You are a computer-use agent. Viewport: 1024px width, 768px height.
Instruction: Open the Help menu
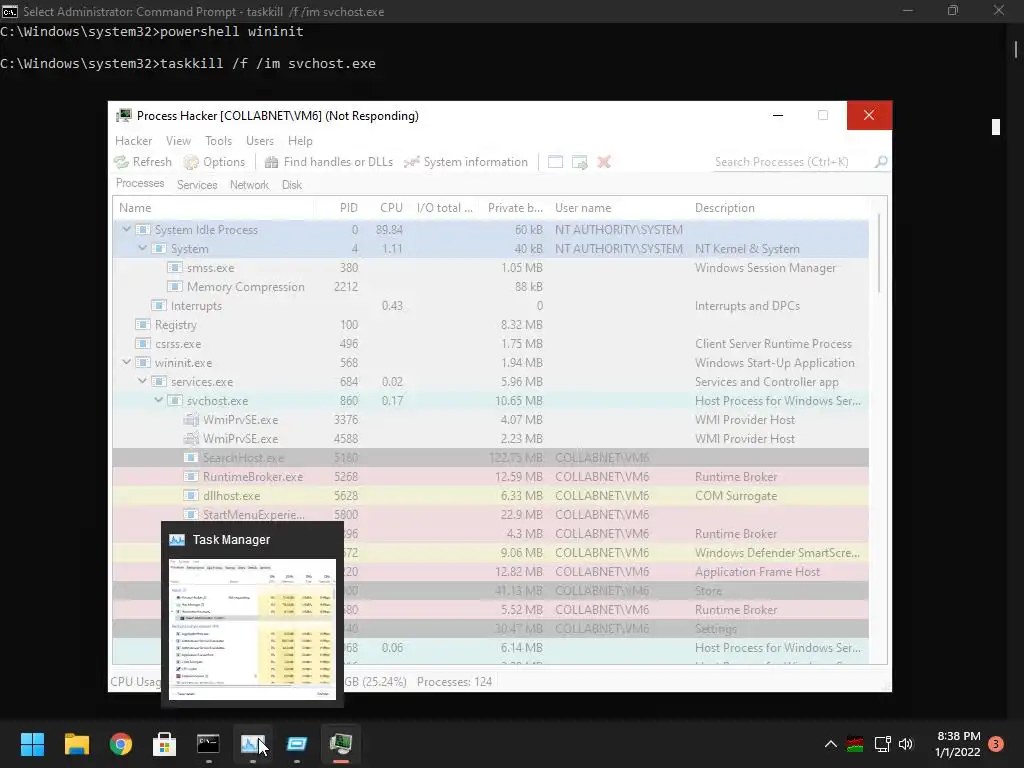(300, 141)
